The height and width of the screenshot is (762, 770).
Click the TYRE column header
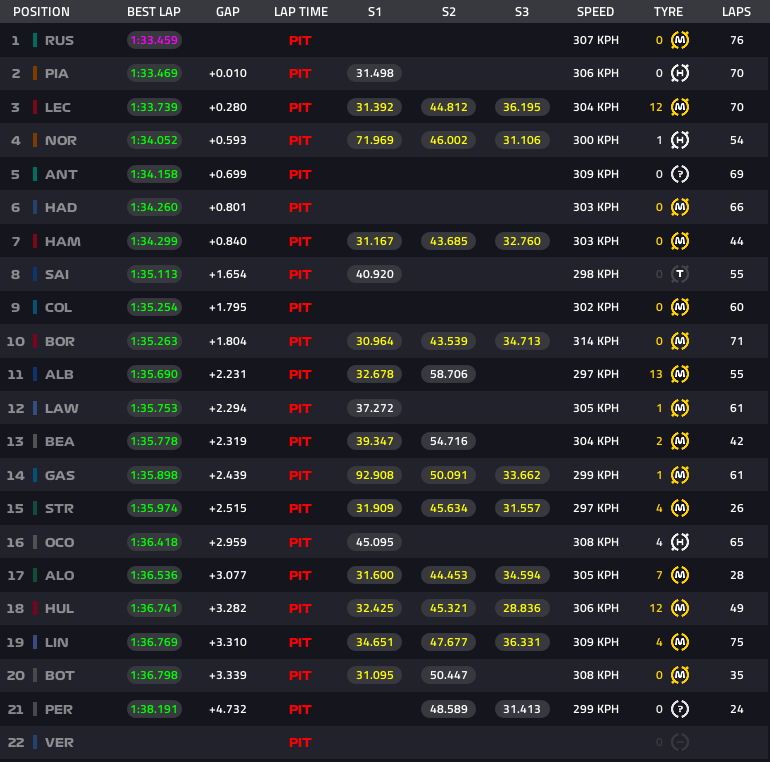pos(668,12)
